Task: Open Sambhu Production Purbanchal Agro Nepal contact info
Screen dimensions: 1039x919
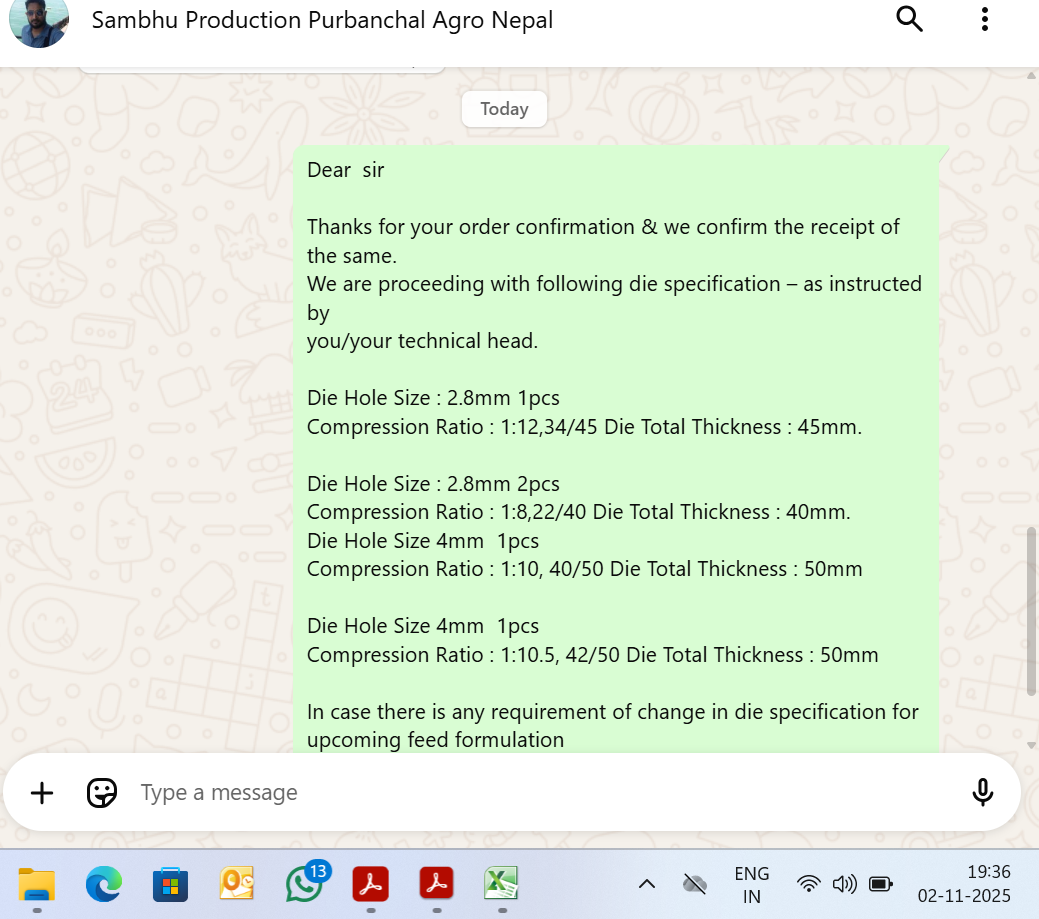Action: click(322, 20)
